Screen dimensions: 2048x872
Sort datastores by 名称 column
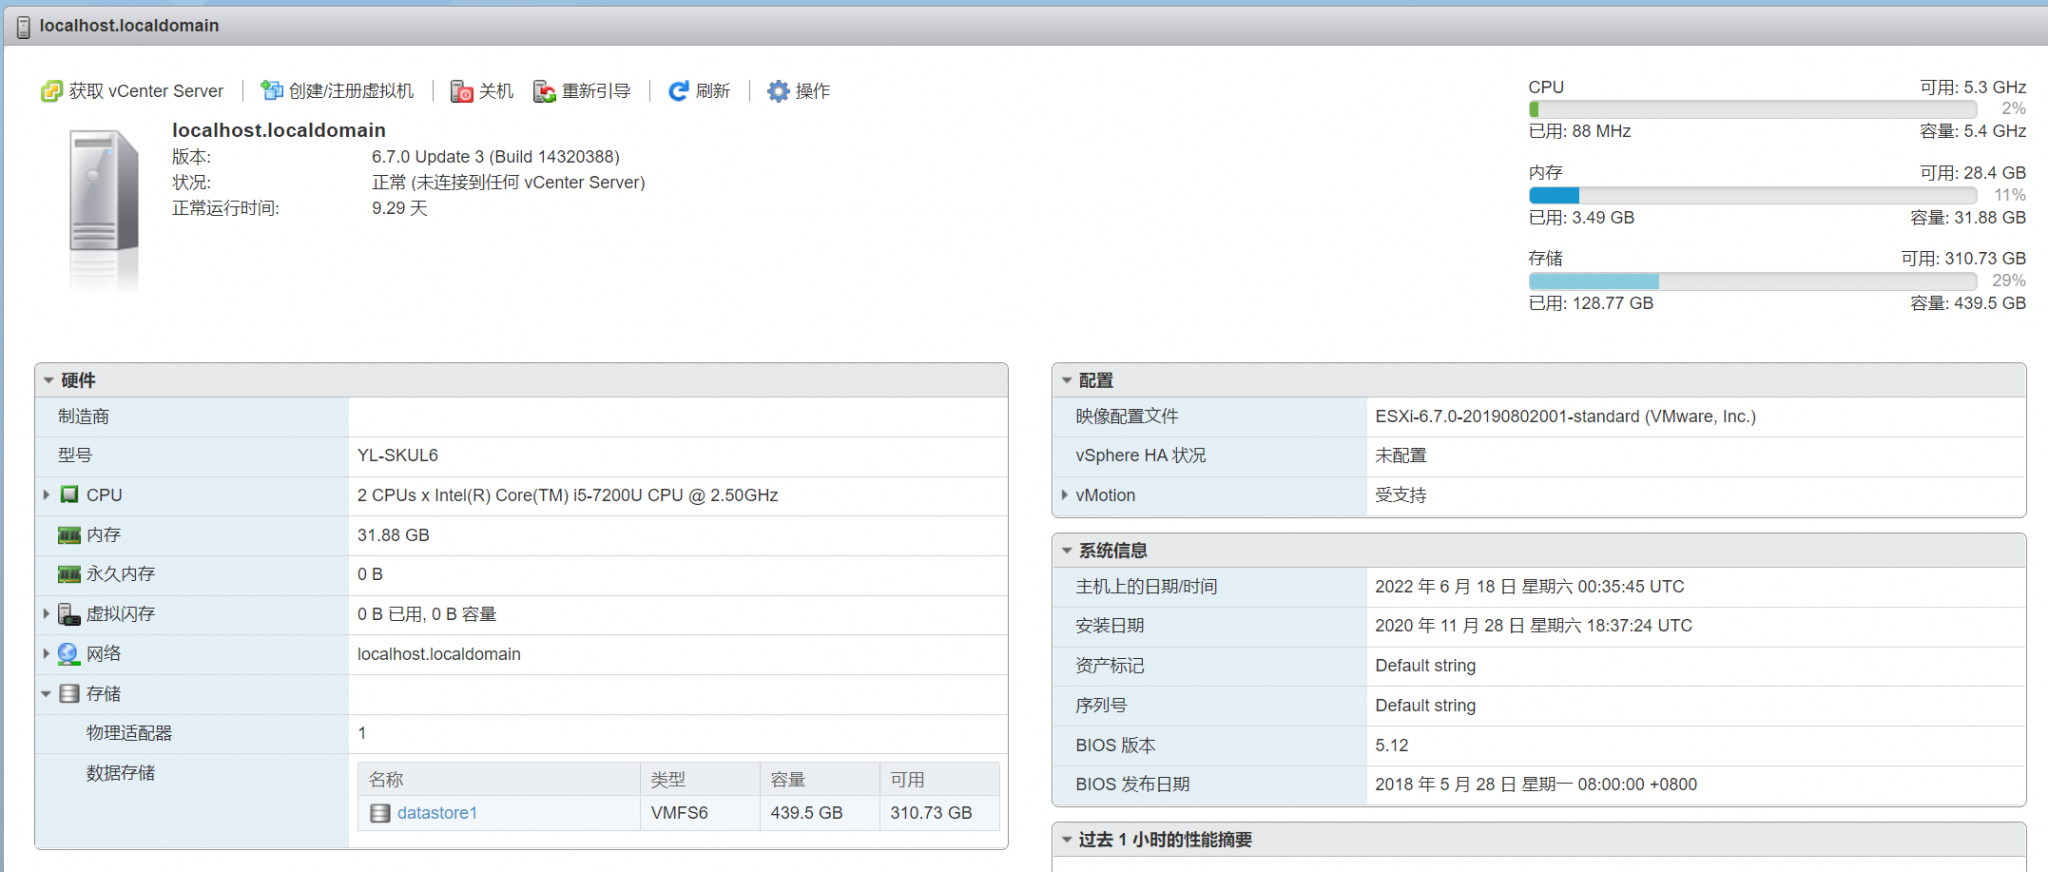coord(499,779)
